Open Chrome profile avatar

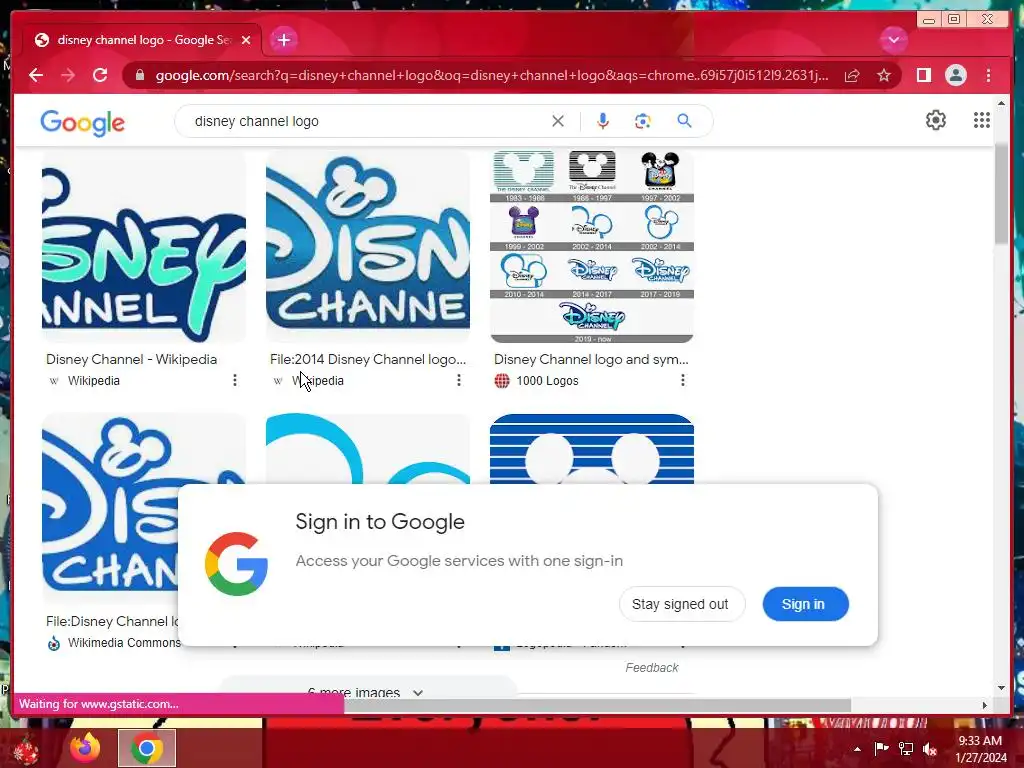coord(956,75)
